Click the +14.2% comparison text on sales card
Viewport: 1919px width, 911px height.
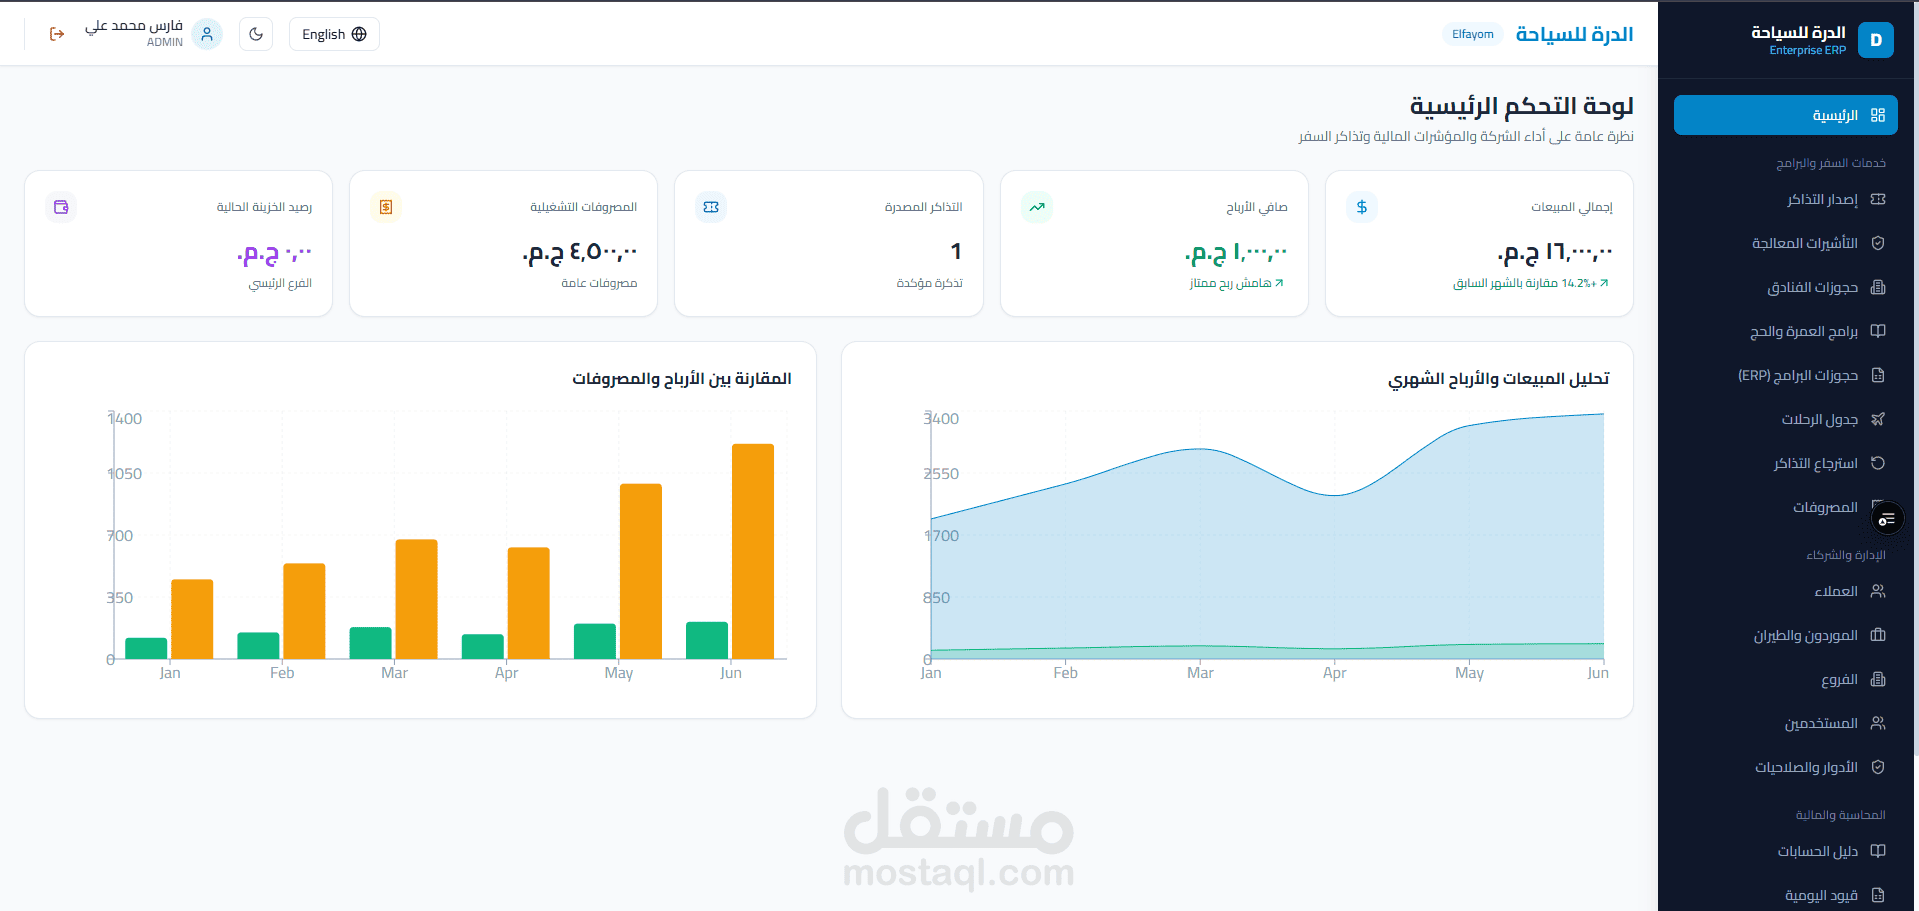(x=1531, y=283)
